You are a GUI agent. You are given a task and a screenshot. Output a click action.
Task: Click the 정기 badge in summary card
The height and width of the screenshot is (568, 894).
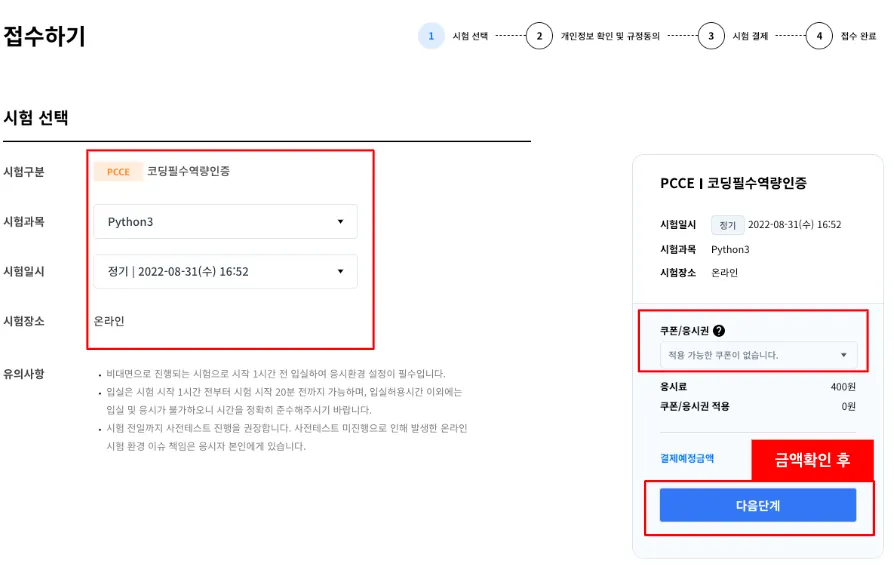[727, 225]
